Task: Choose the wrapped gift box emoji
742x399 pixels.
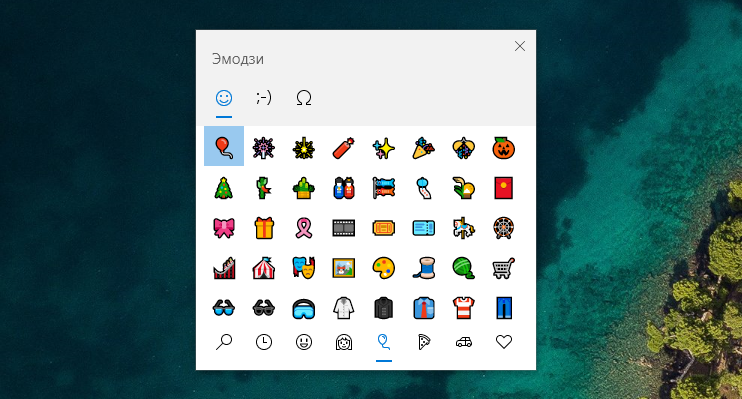Action: [264, 228]
